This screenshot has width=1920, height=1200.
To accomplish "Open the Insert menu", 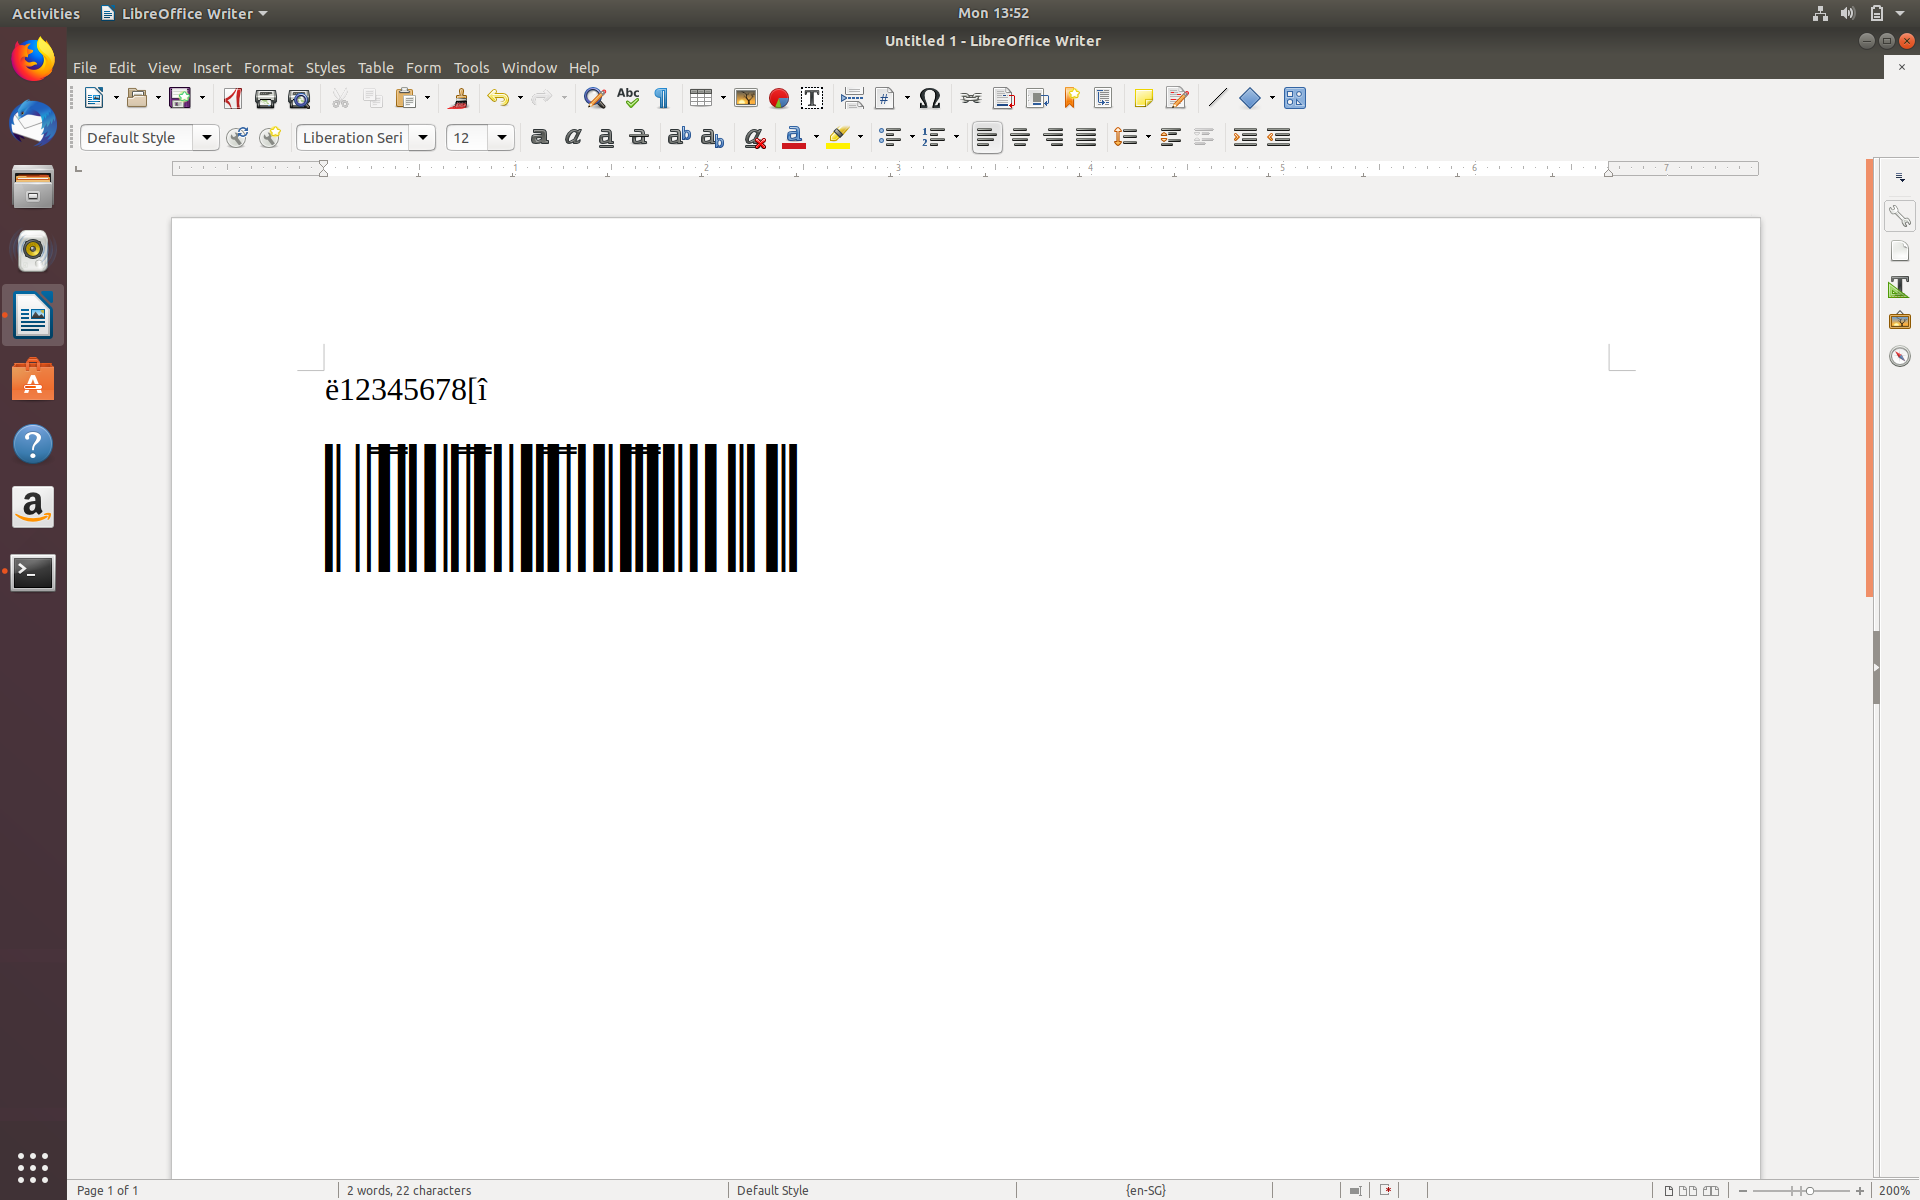I will click(212, 67).
